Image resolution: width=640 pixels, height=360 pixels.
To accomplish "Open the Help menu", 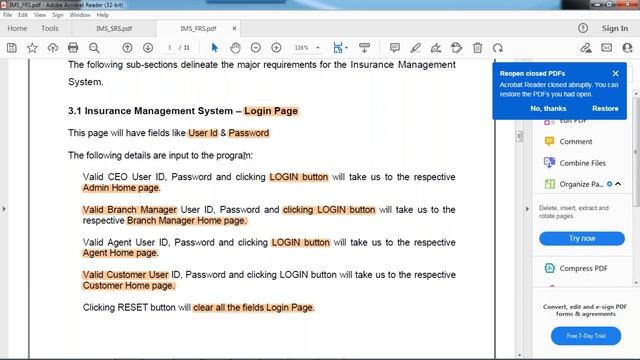I will pyautogui.click(x=102, y=15).
